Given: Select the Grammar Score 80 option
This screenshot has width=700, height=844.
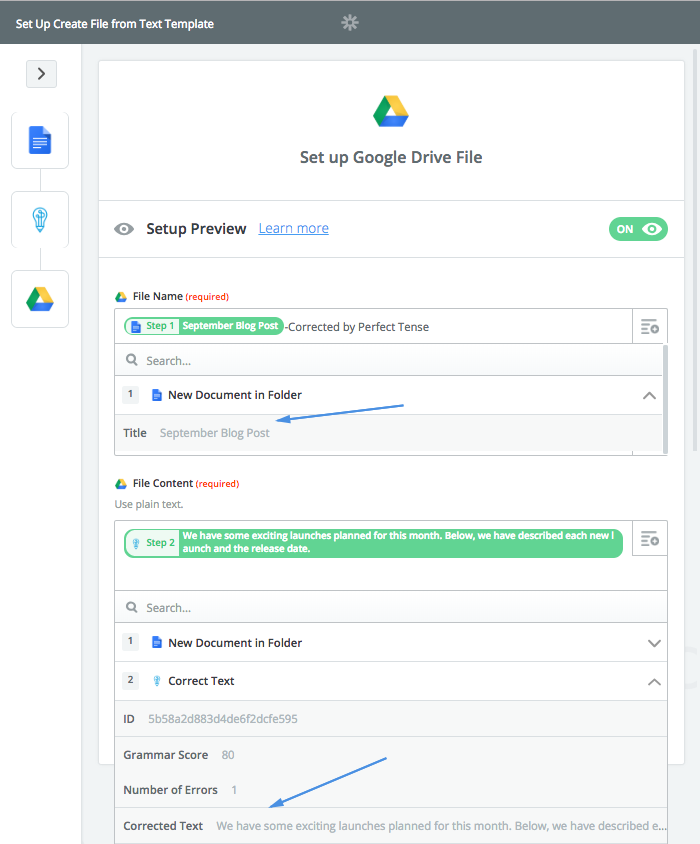Looking at the screenshot, I should tap(390, 755).
